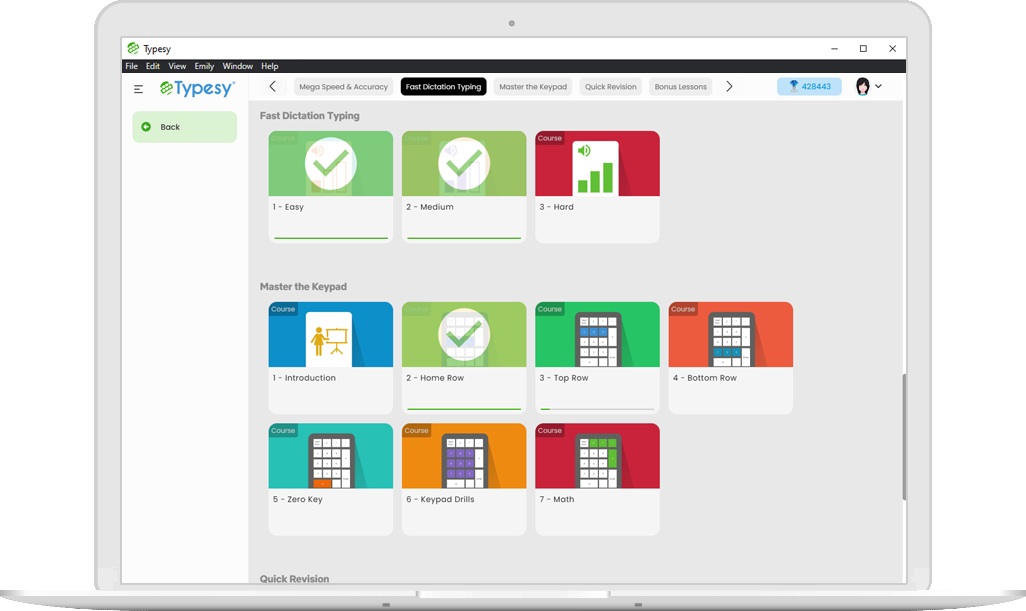1026x611 pixels.
Task: Open the 6 - Keypad Drills keypad icon
Action: 465,461
